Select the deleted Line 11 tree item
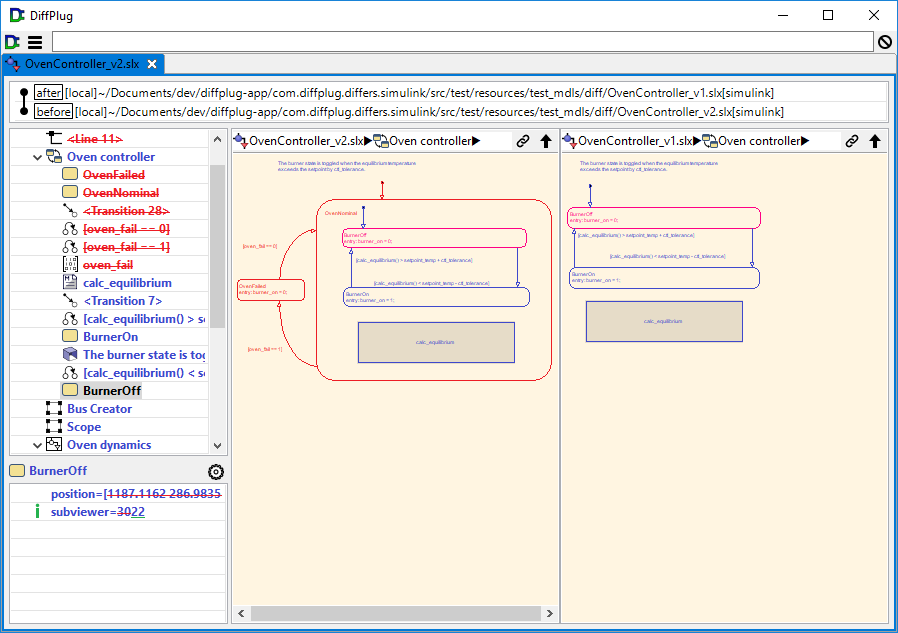The height and width of the screenshot is (633, 898). pyautogui.click(x=94, y=139)
